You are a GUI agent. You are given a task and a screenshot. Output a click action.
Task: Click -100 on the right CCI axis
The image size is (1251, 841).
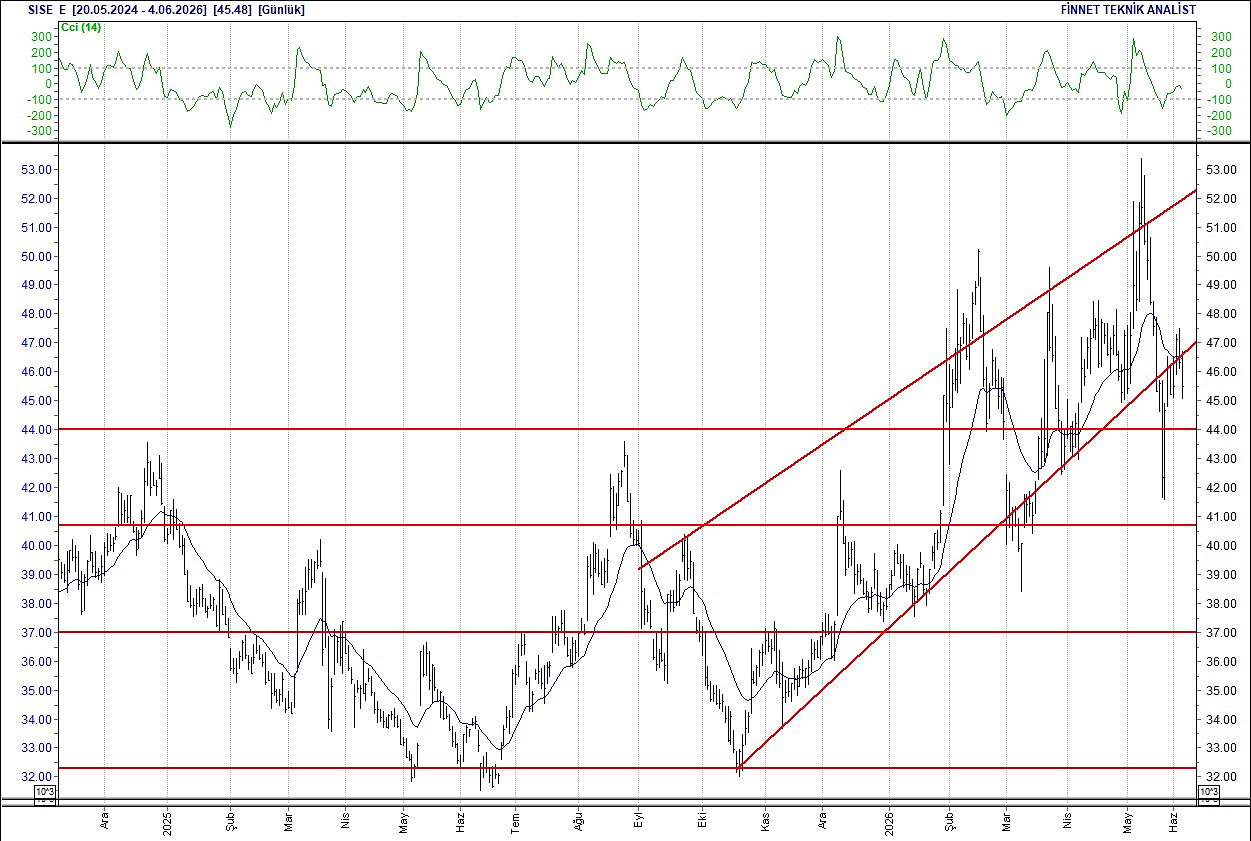pyautogui.click(x=1221, y=100)
